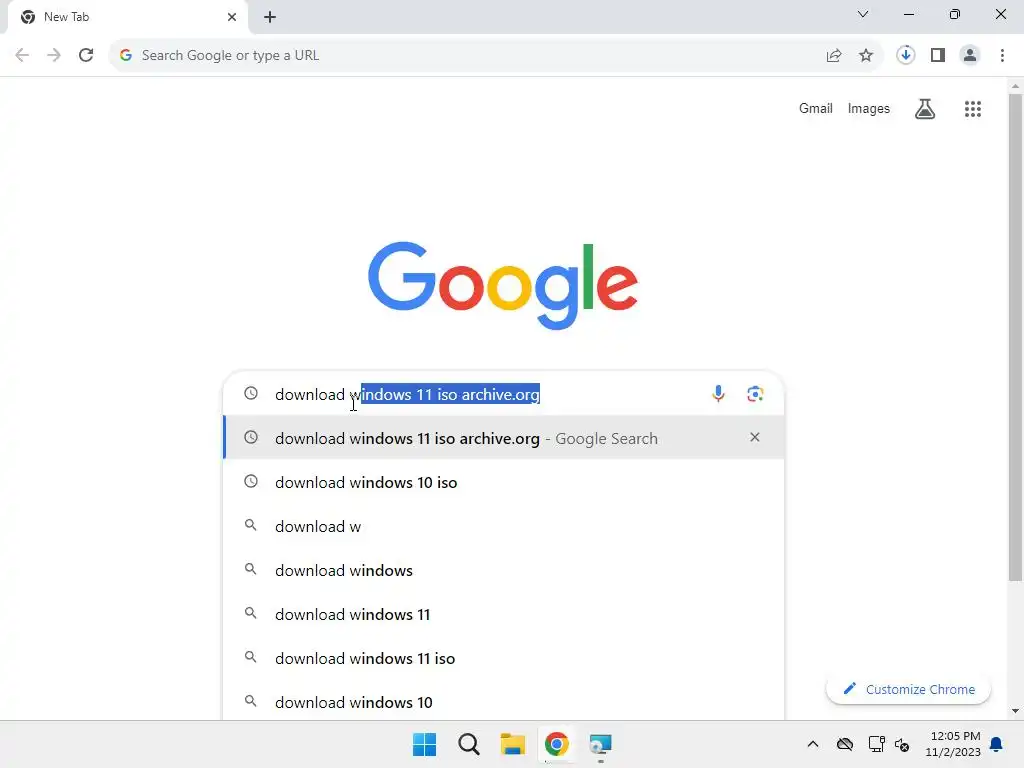Open Windows taskbar search
Screen dimensions: 1024x768
tap(469, 744)
